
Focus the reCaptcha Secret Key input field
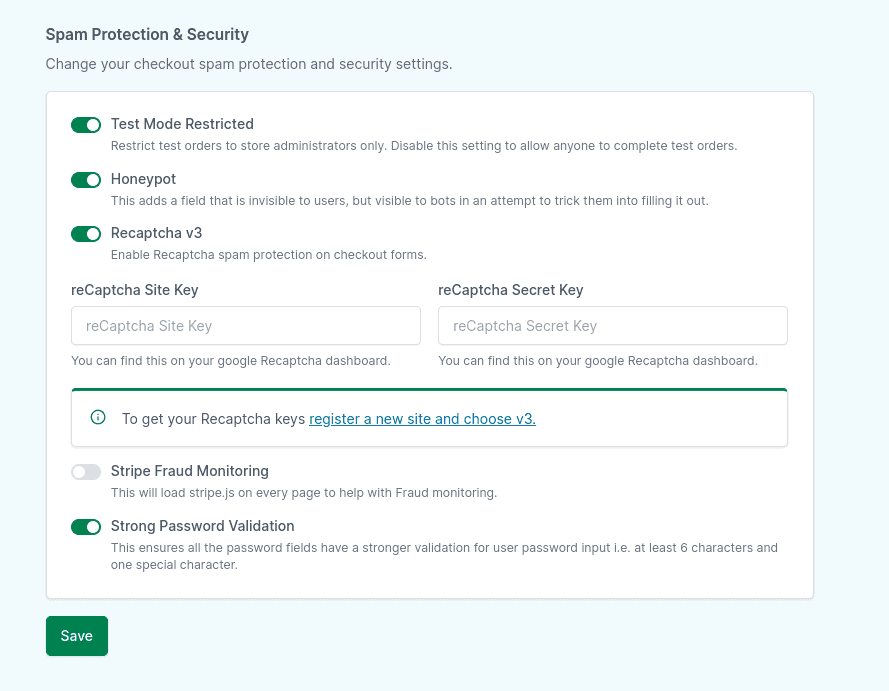pyautogui.click(x=612, y=326)
